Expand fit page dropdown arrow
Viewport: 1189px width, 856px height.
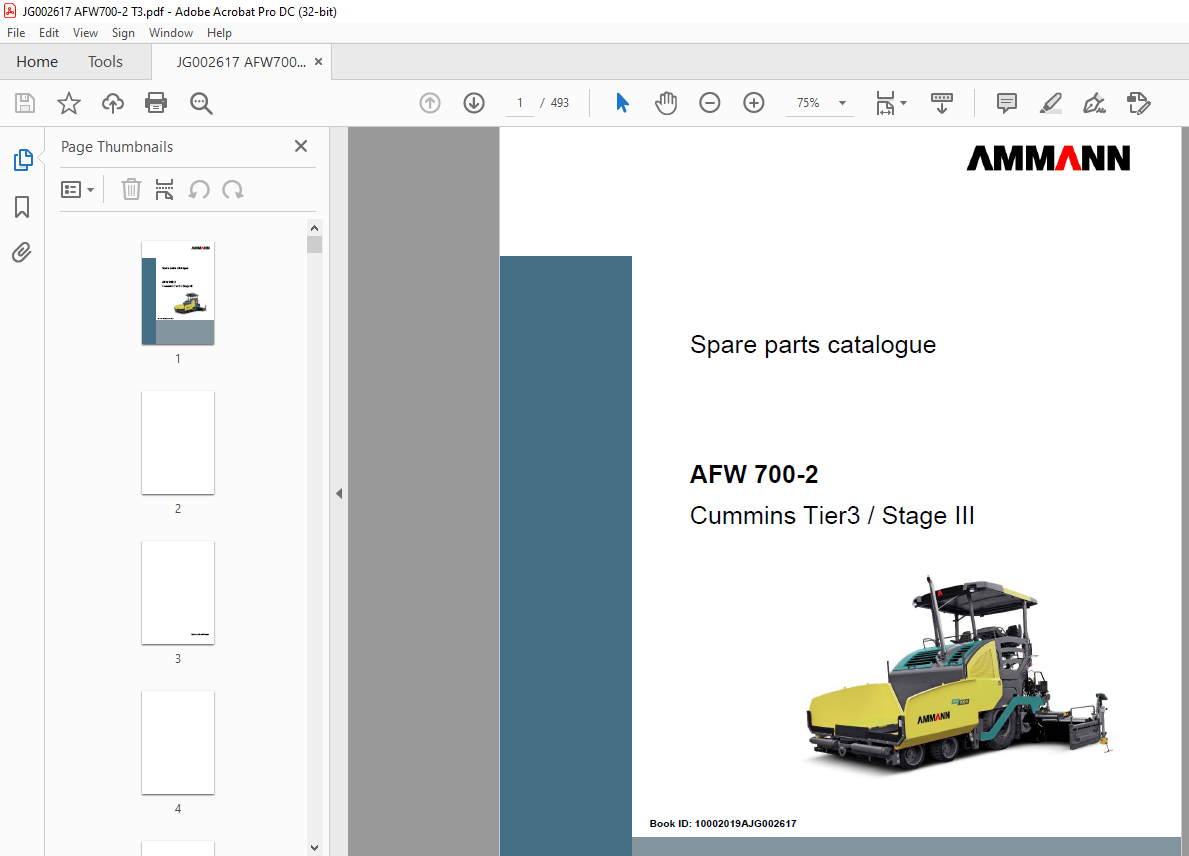(x=903, y=103)
